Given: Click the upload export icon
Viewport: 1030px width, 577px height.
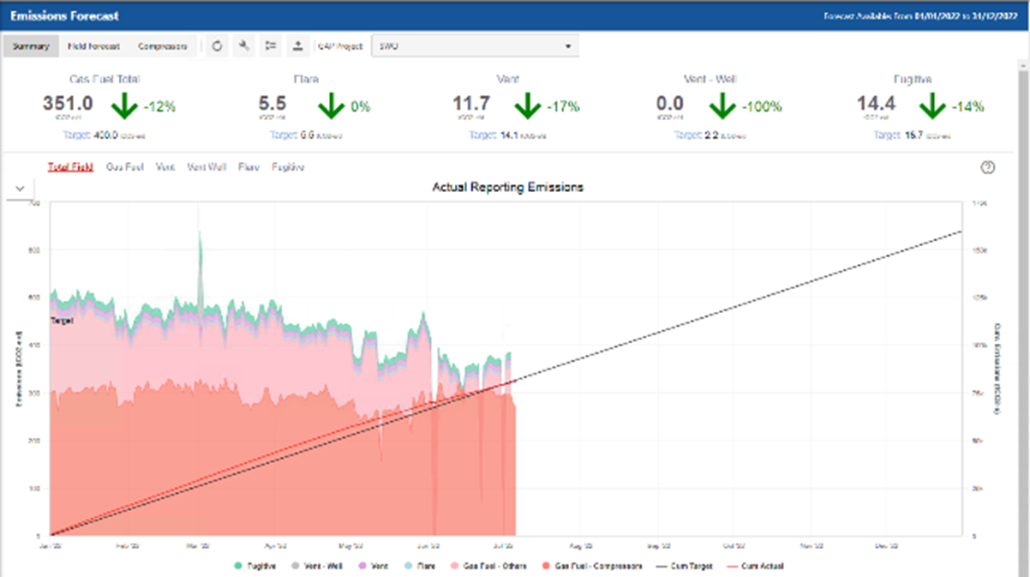Looking at the screenshot, I should tap(297, 46).
